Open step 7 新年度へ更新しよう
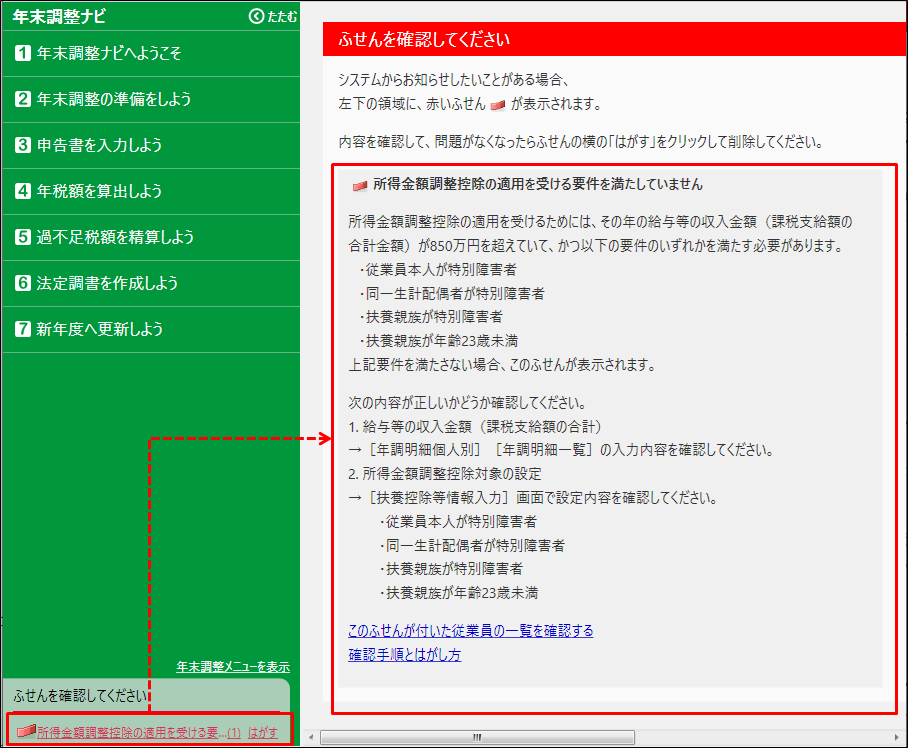 point(151,329)
